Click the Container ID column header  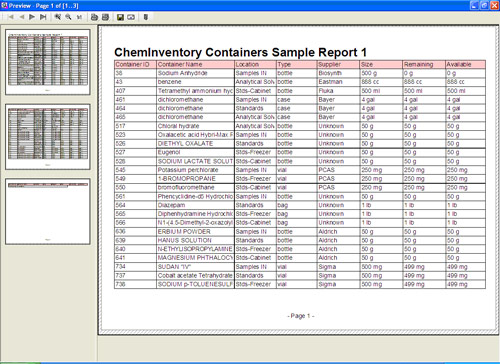click(x=135, y=64)
